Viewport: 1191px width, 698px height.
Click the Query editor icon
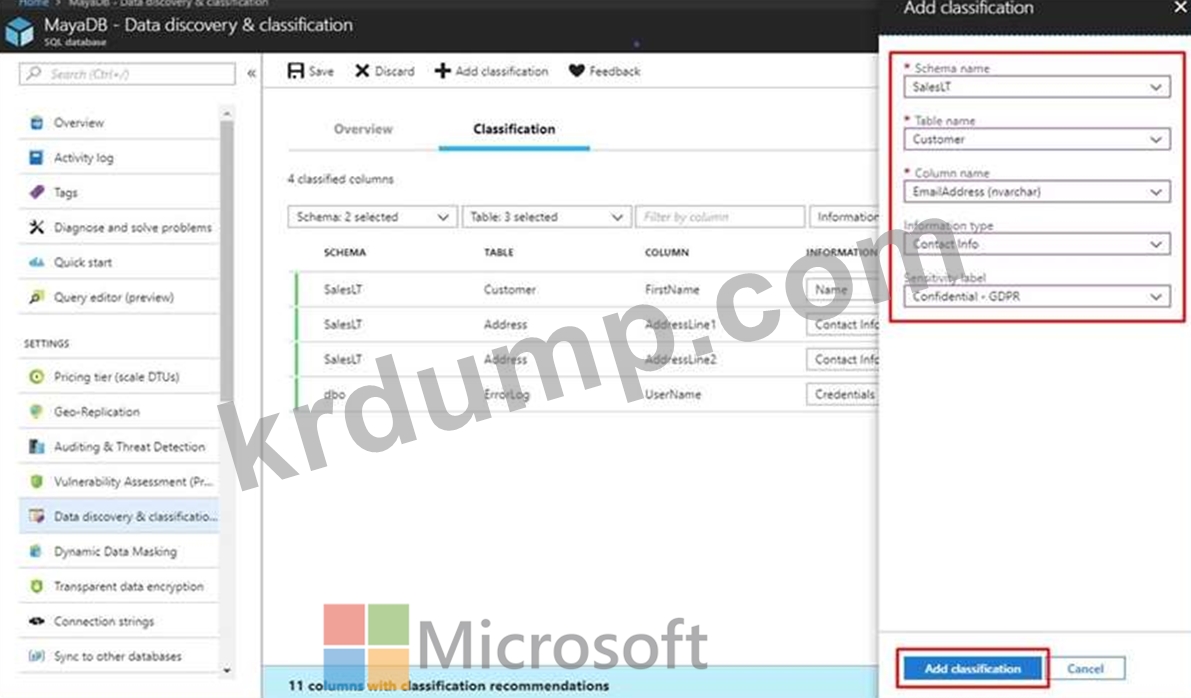pyautogui.click(x=36, y=297)
